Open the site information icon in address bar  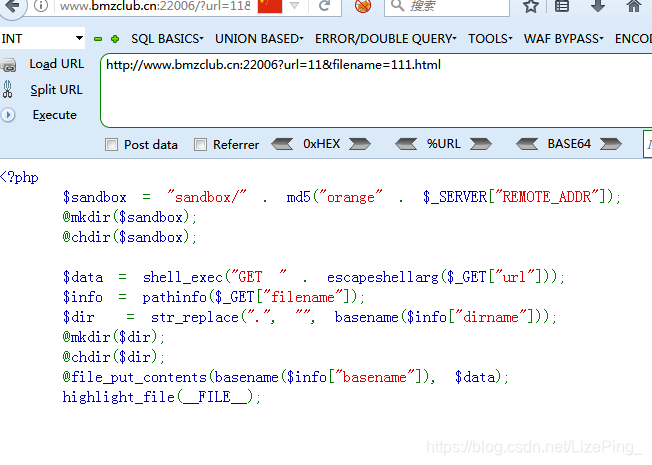tap(40, 6)
